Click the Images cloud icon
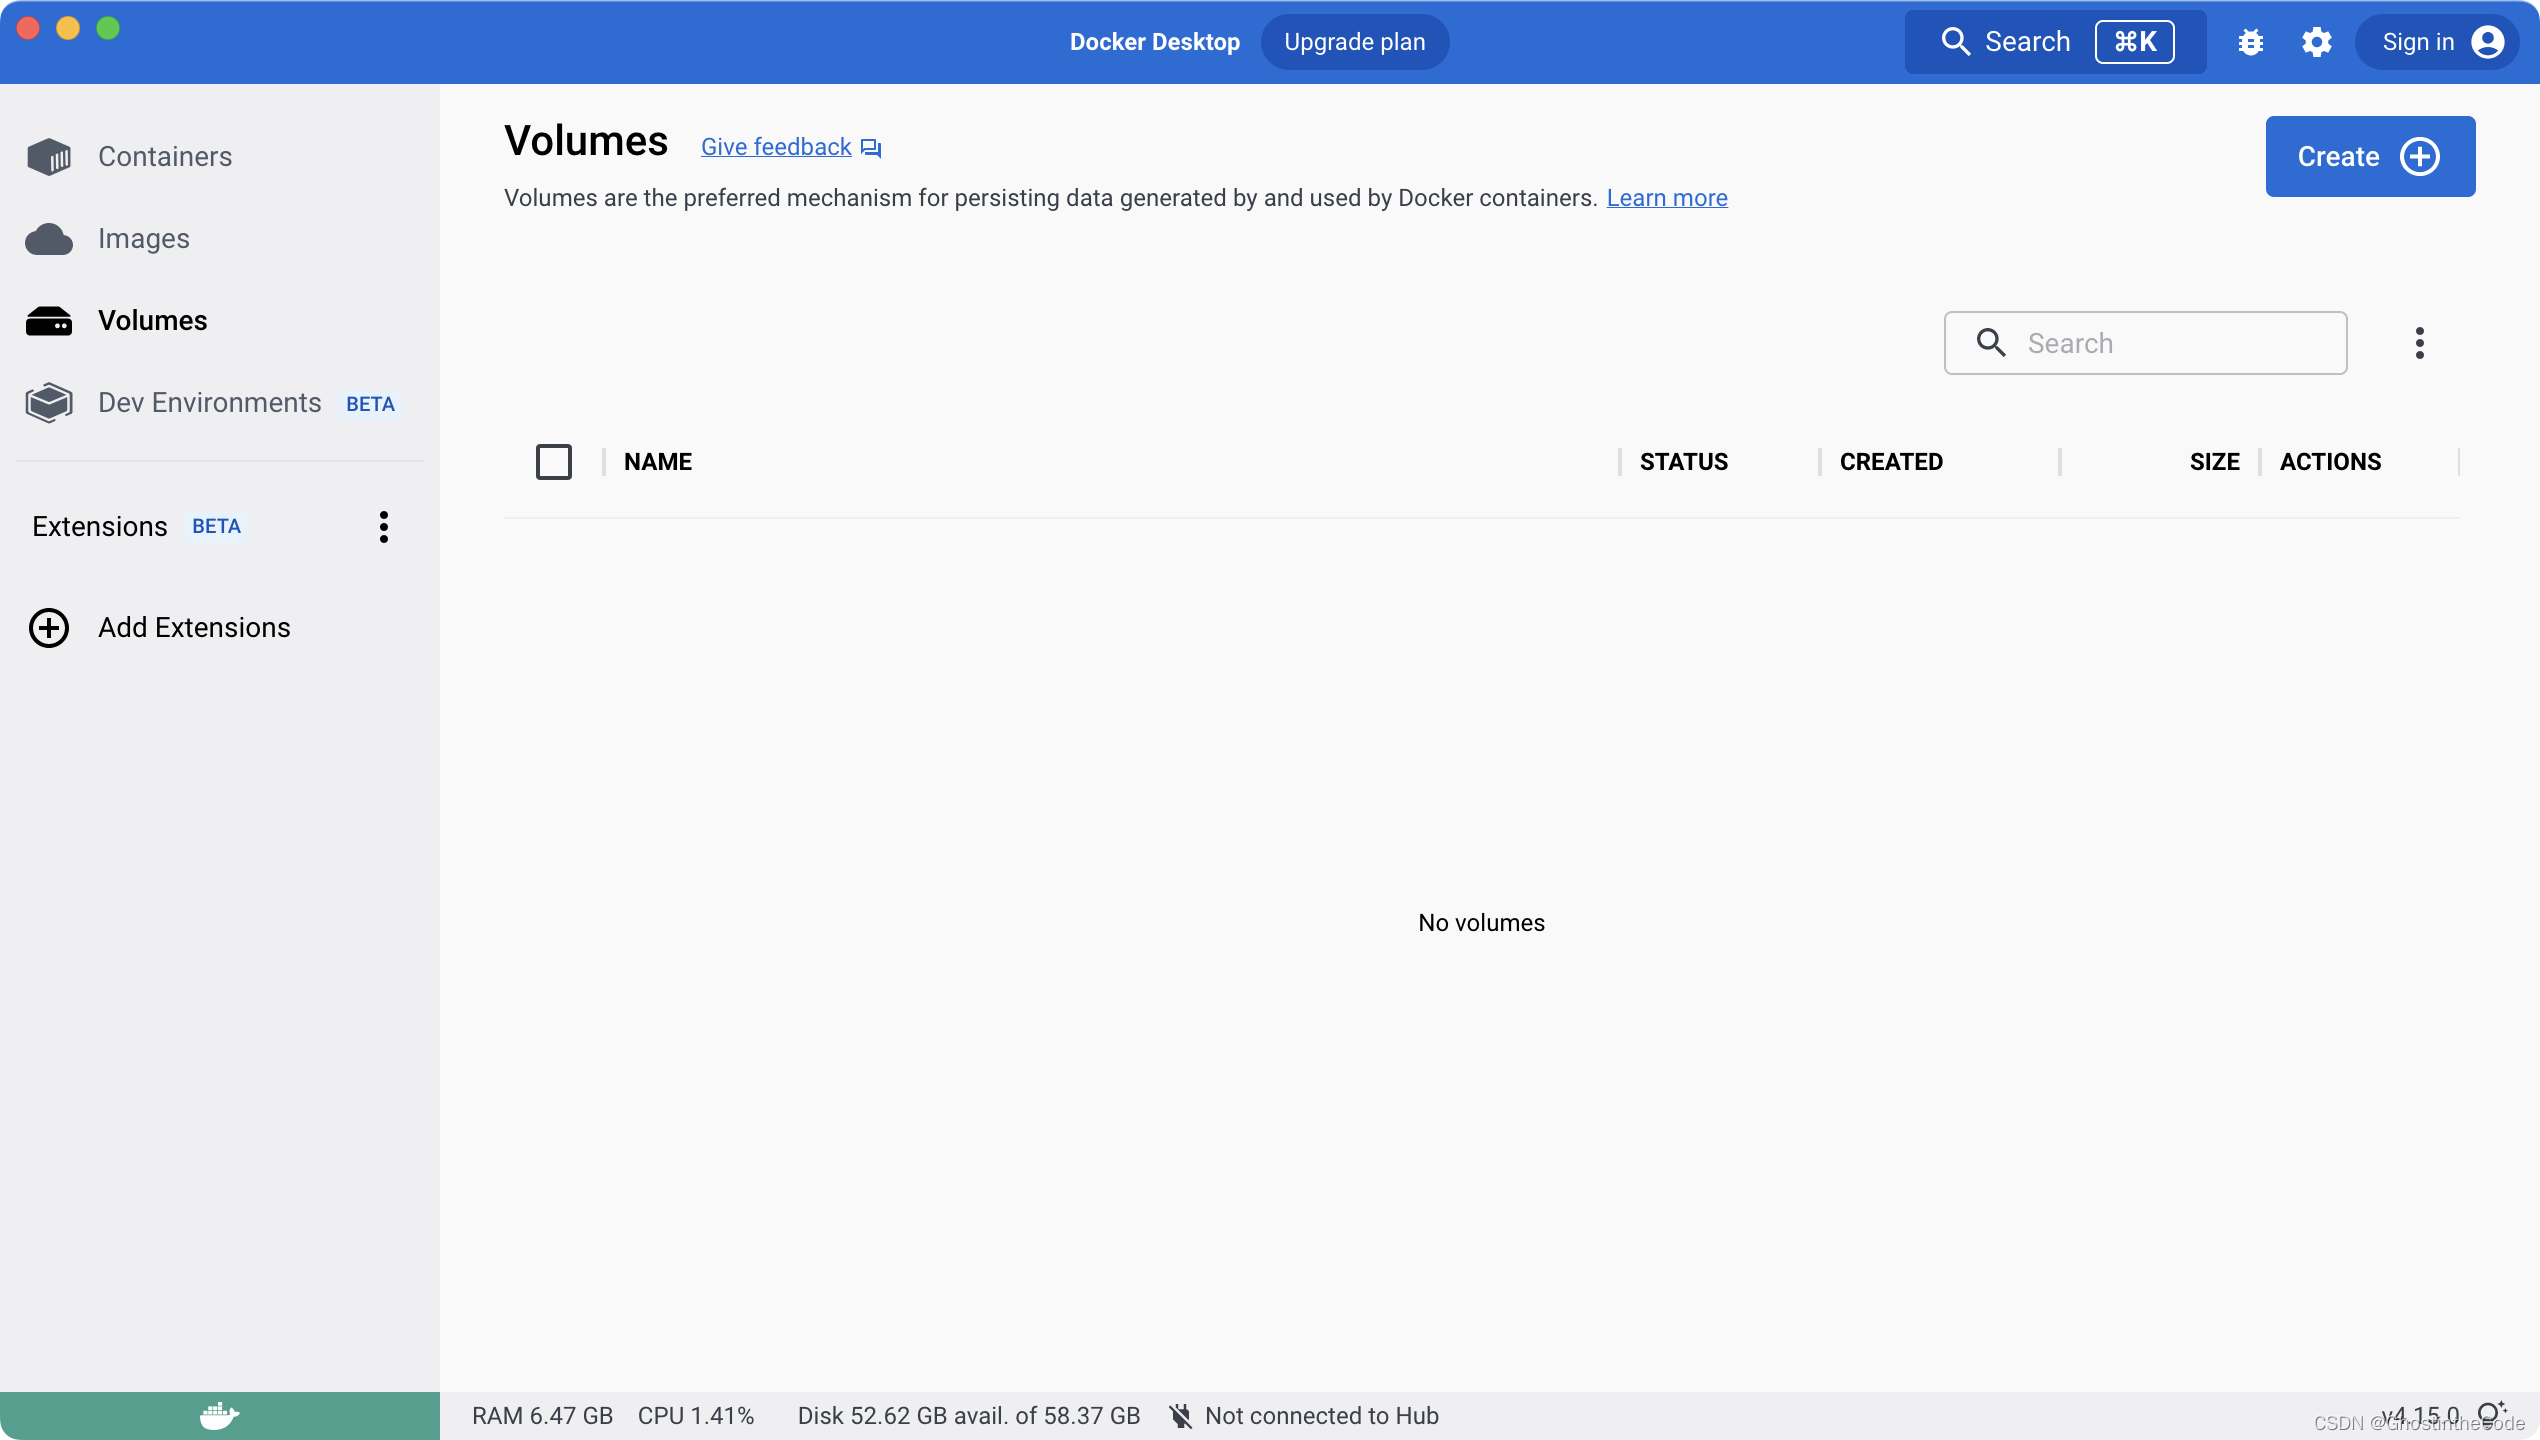The image size is (2540, 1440). (x=49, y=239)
